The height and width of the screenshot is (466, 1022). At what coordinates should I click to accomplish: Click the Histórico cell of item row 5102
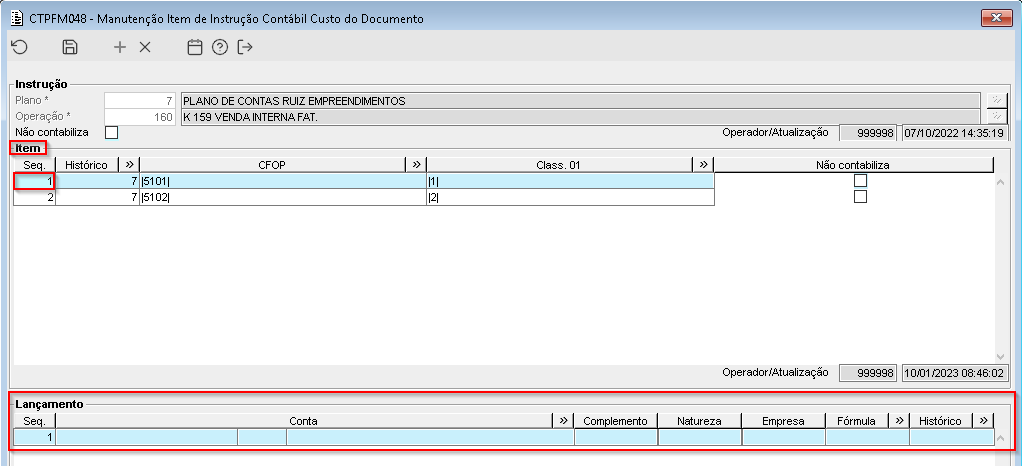[97, 197]
